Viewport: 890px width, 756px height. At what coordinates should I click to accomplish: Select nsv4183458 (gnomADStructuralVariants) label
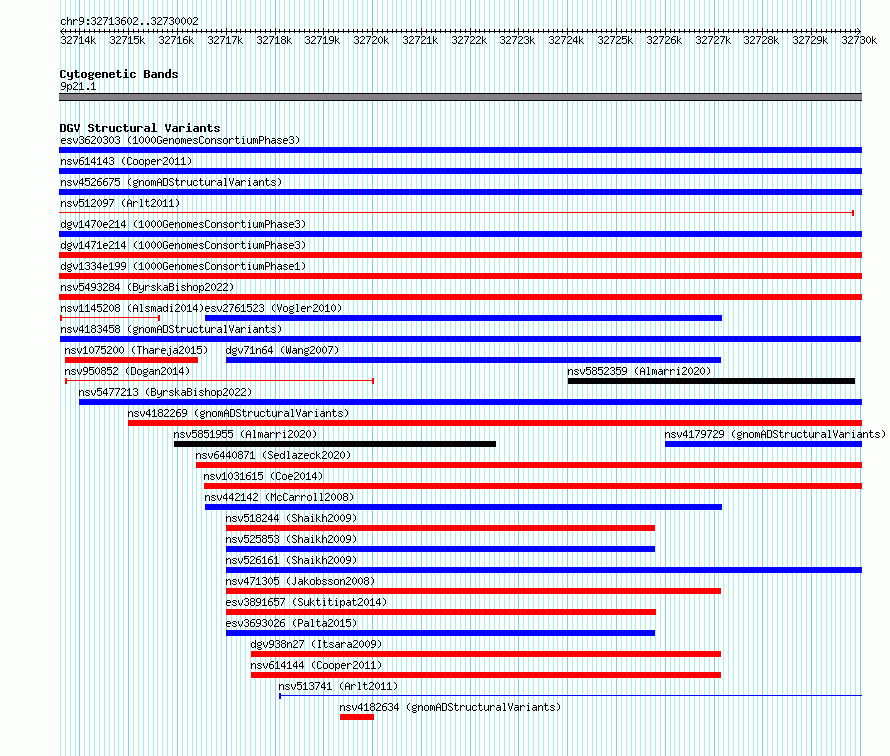[x=171, y=329]
